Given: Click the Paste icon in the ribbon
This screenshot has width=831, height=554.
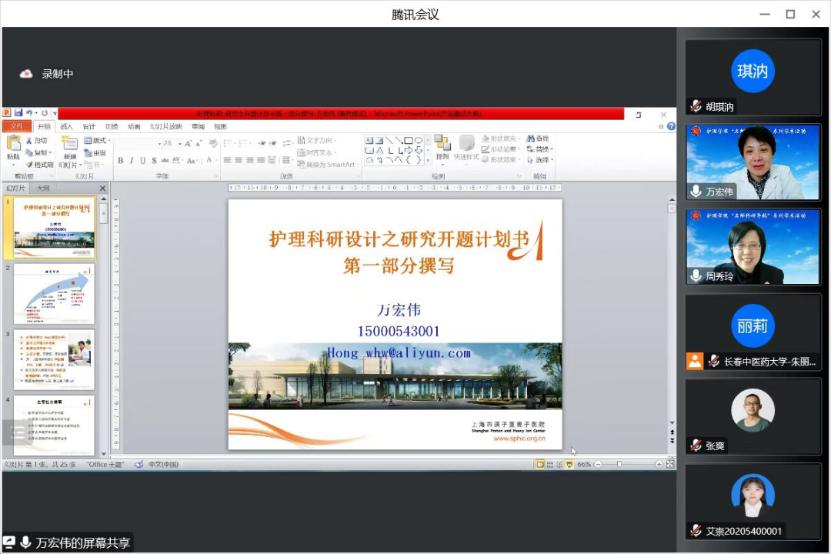Looking at the screenshot, I should click(x=13, y=148).
